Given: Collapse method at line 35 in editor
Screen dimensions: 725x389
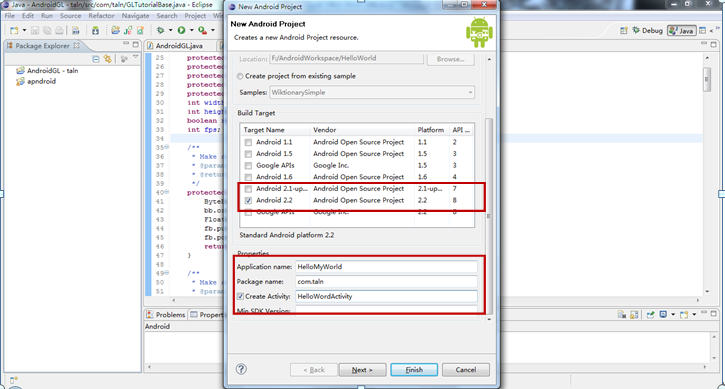Looking at the screenshot, I should (x=167, y=147).
